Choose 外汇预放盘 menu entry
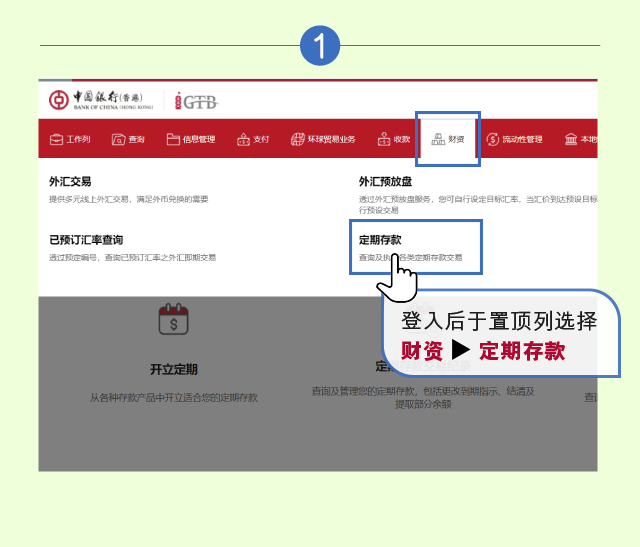640x547 pixels. 384,182
